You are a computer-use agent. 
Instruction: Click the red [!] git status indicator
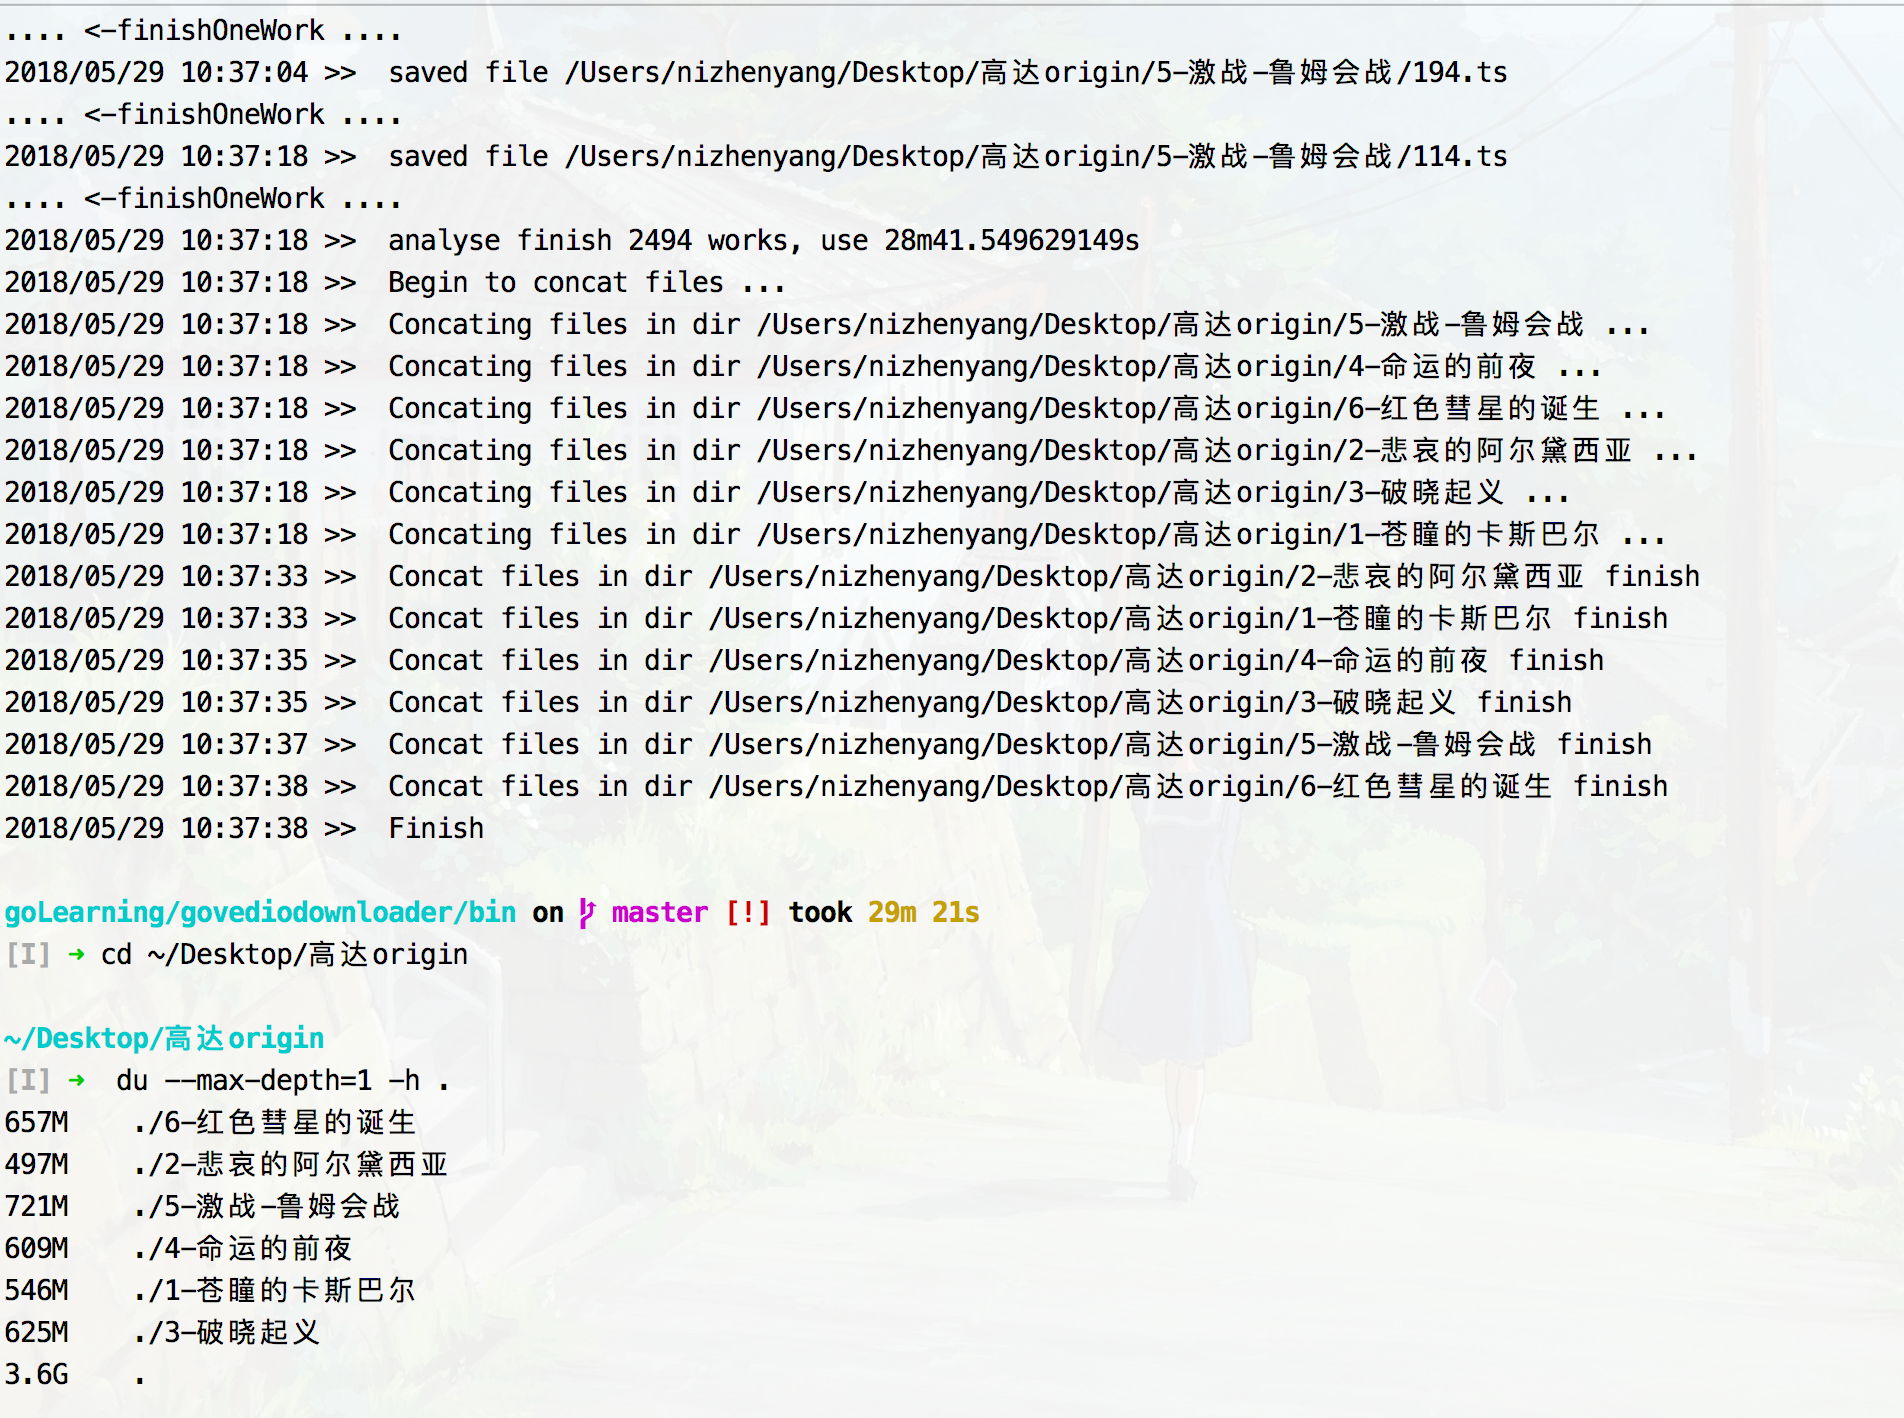[x=748, y=913]
